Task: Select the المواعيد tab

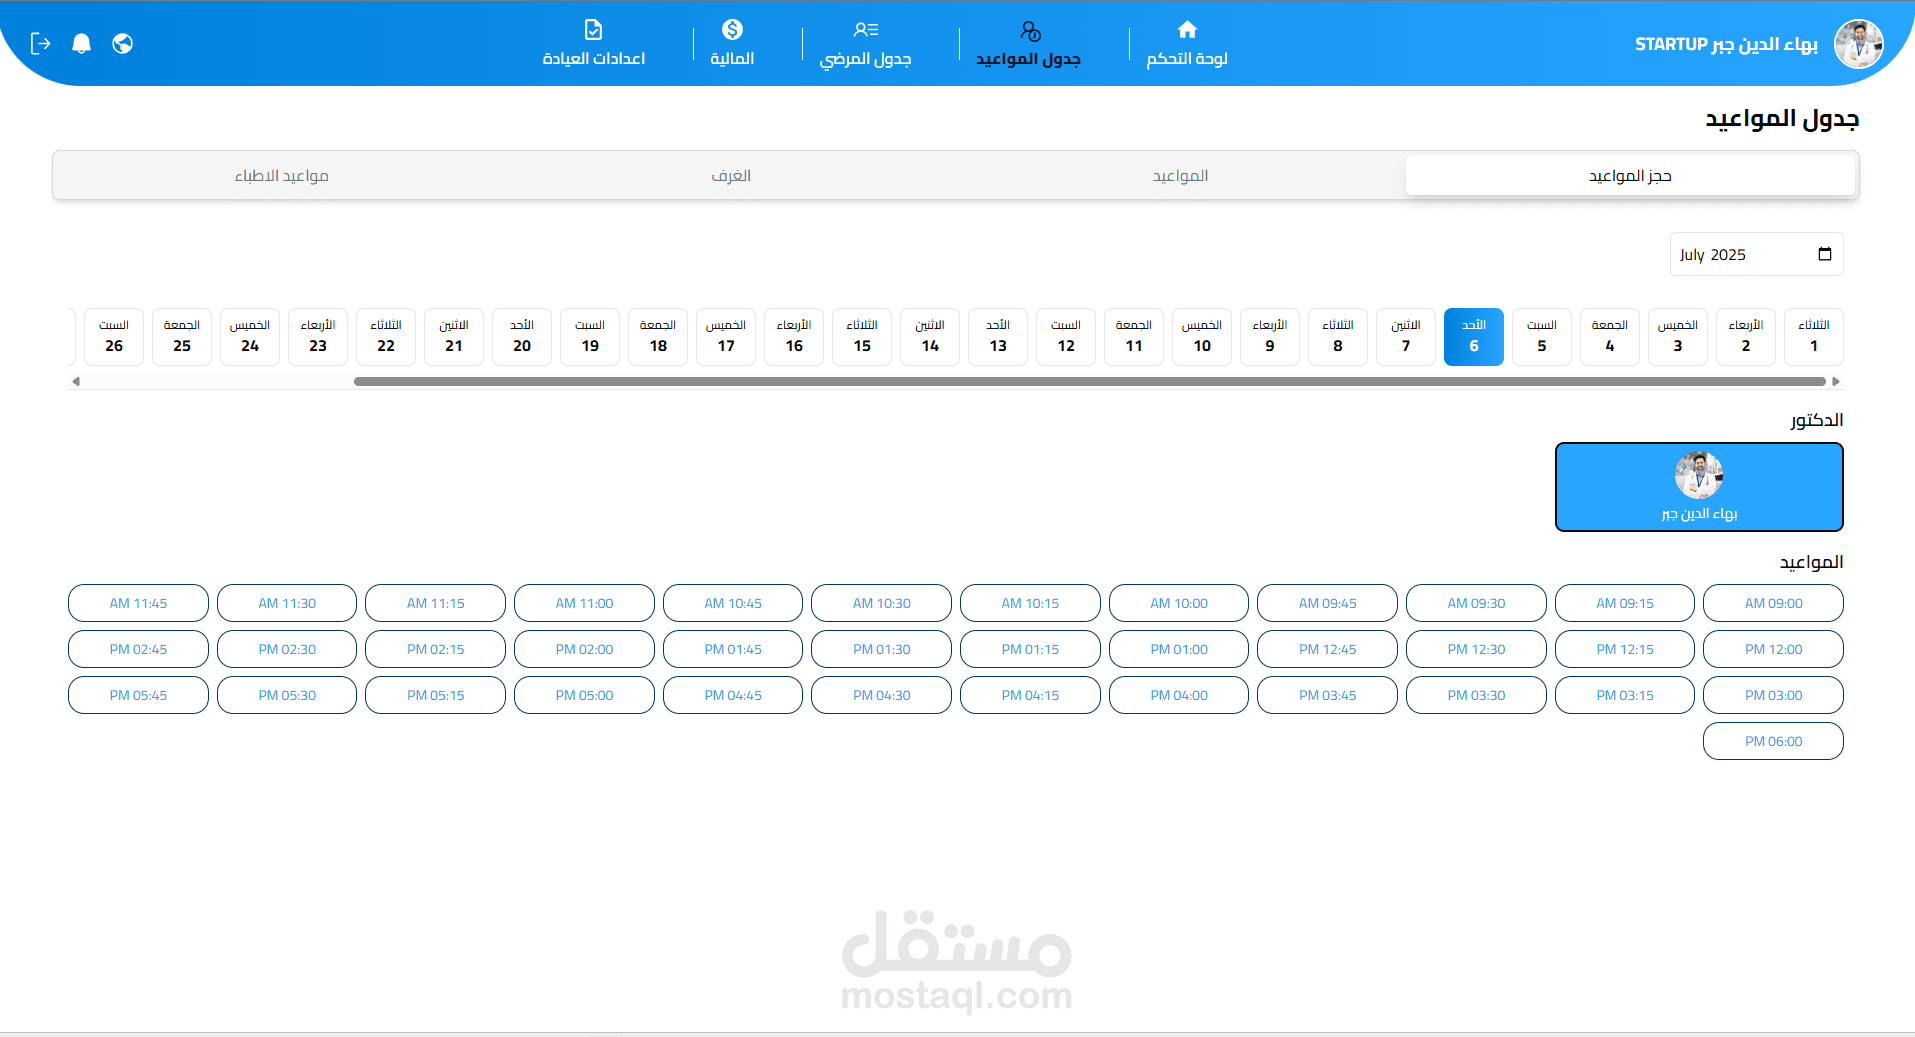Action: coord(1180,176)
